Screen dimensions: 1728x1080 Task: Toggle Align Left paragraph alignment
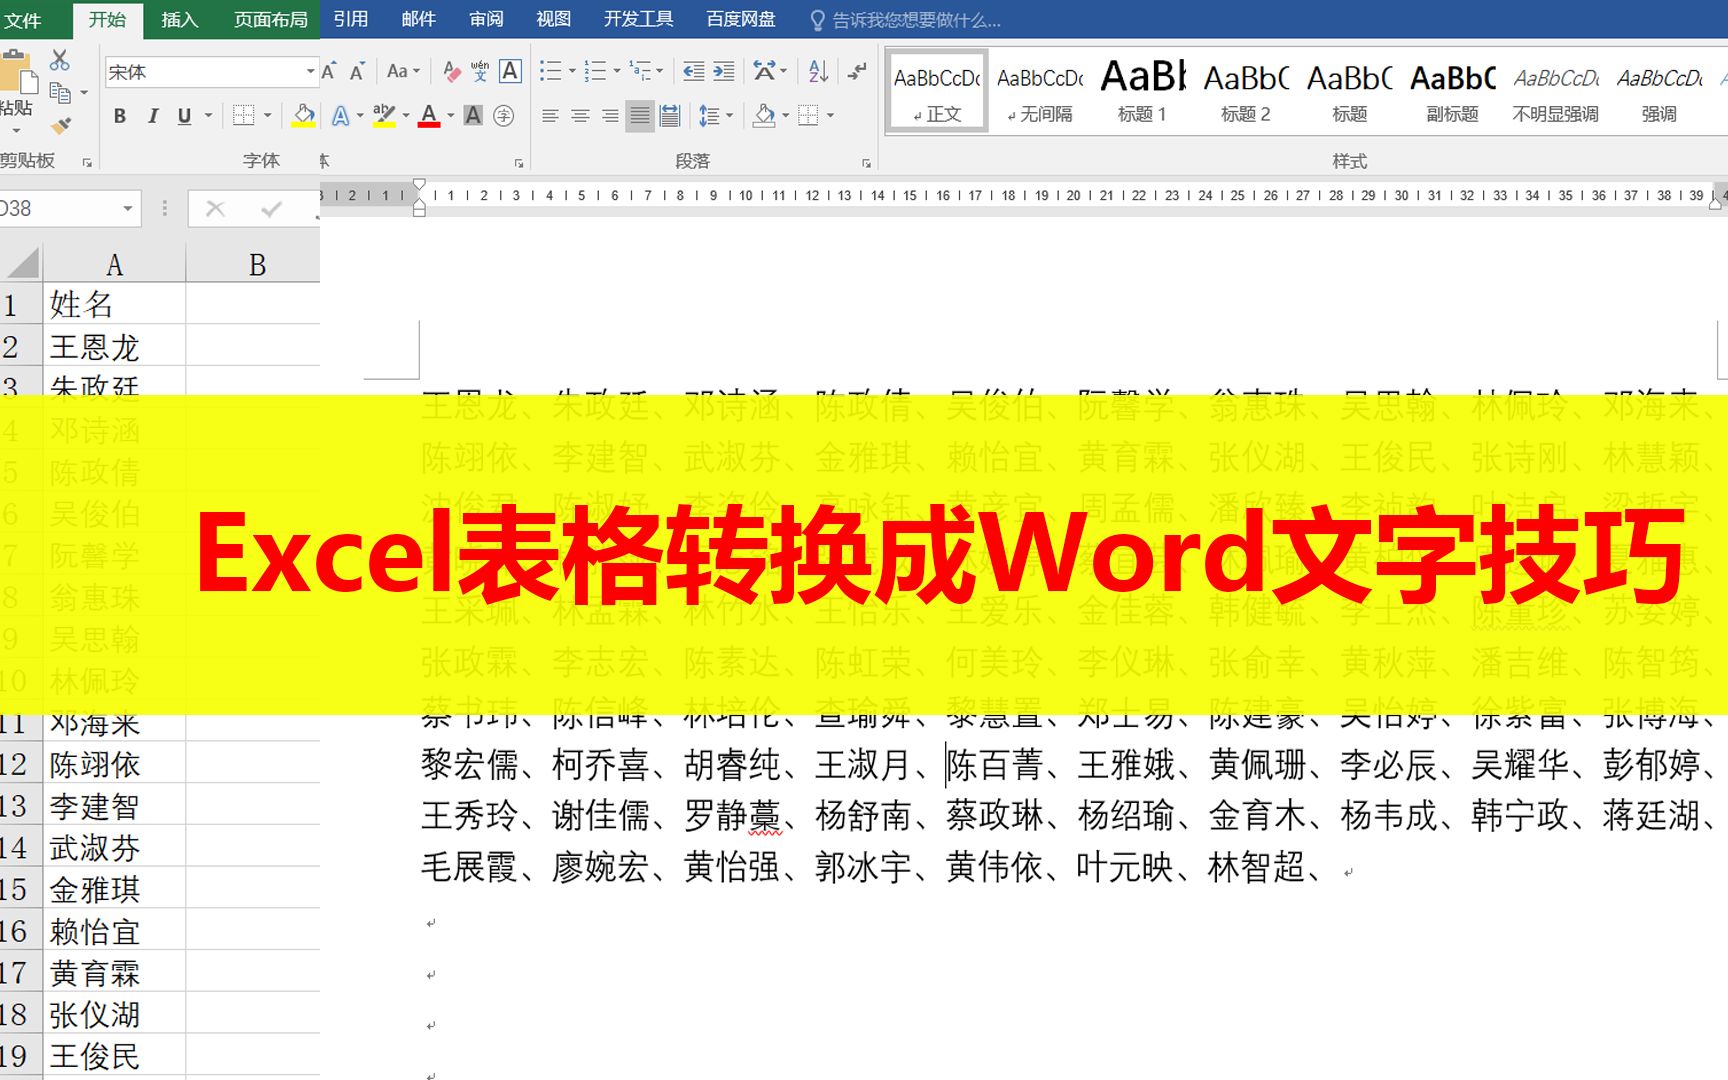click(550, 116)
